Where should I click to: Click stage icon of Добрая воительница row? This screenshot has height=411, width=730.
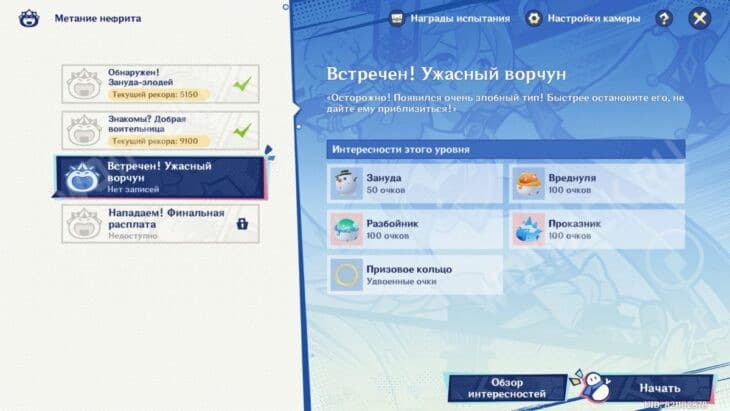[84, 131]
